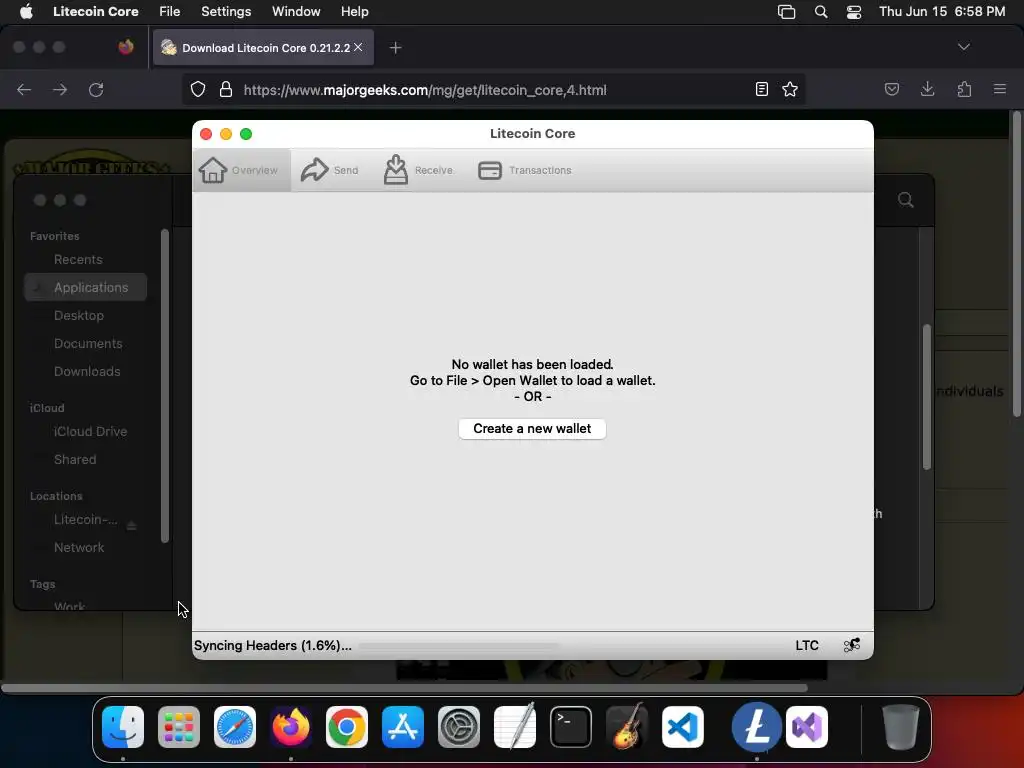
Task: Click the browser page vertical scrollbar
Action: [x=1016, y=264]
